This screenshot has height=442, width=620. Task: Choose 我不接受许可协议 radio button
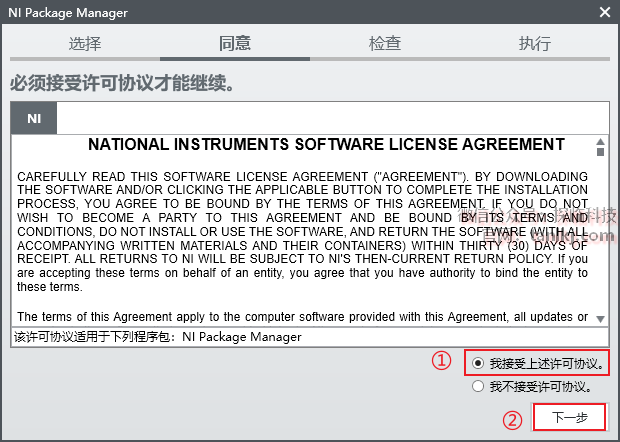pyautogui.click(x=478, y=386)
